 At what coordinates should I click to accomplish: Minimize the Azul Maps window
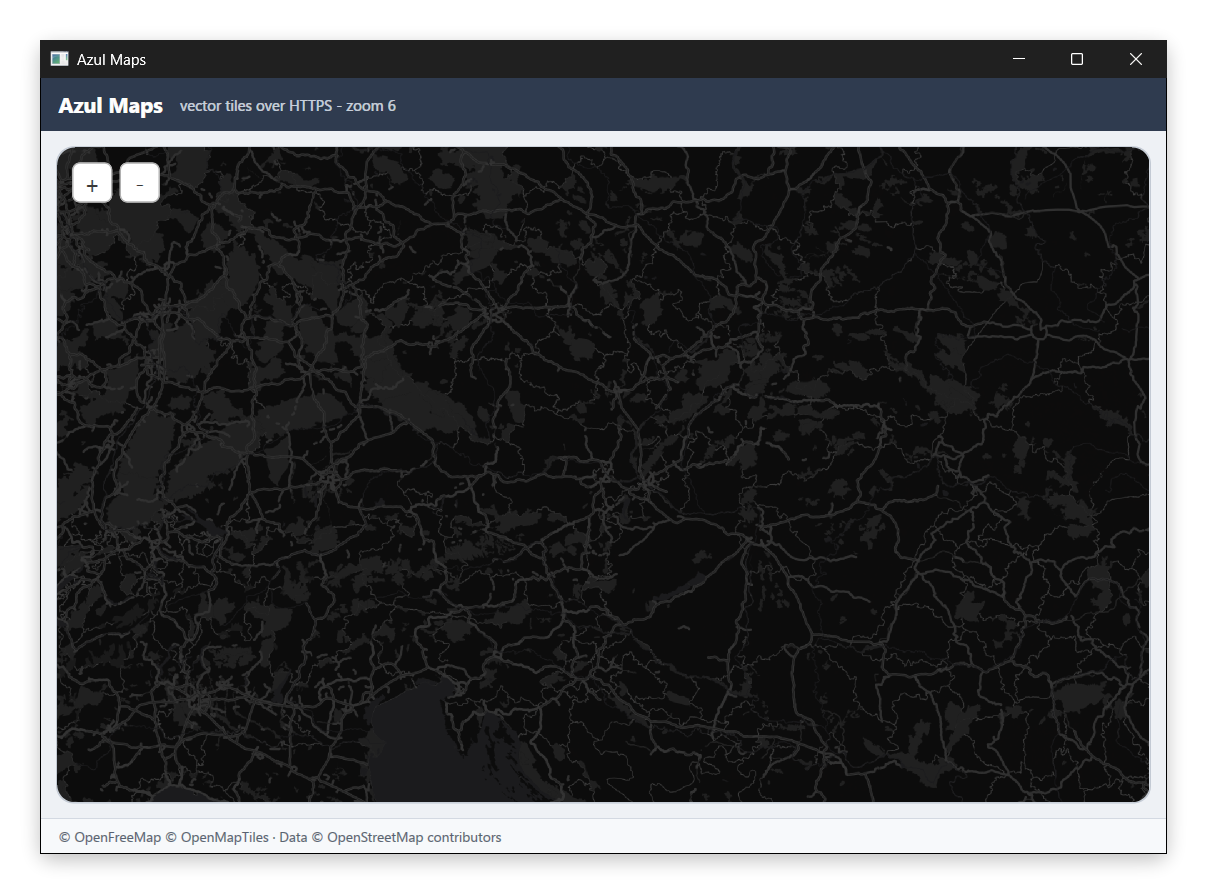[x=1019, y=59]
